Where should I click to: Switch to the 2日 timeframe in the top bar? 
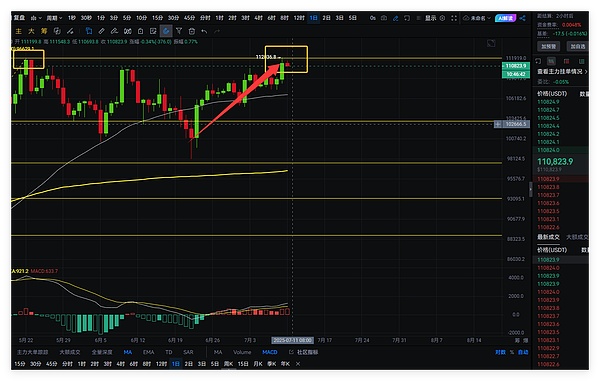pyautogui.click(x=326, y=18)
